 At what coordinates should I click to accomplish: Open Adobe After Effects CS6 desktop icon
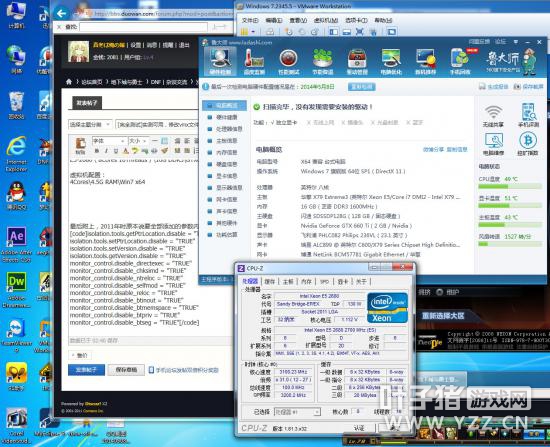pyautogui.click(x=16, y=244)
